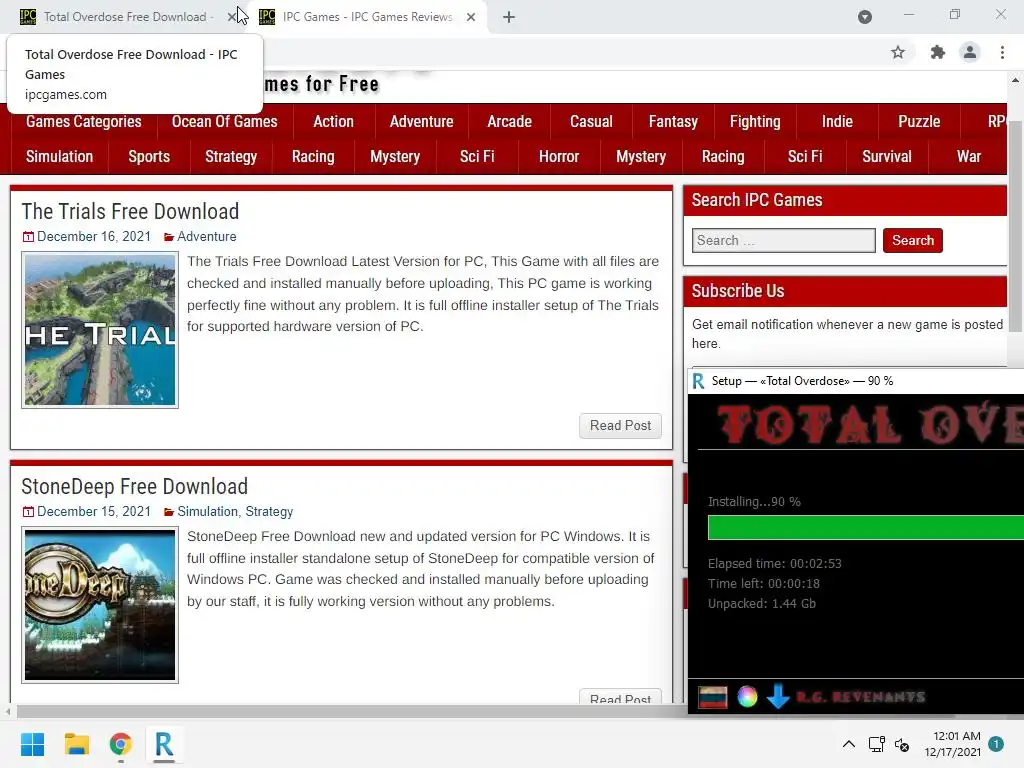The image size is (1024, 768).
Task: Select the Horror category
Action: pos(559,157)
